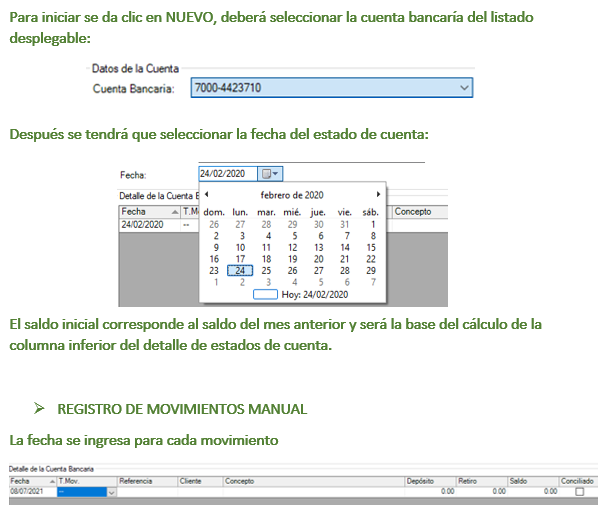Select day 20 in the calendar

point(318,259)
